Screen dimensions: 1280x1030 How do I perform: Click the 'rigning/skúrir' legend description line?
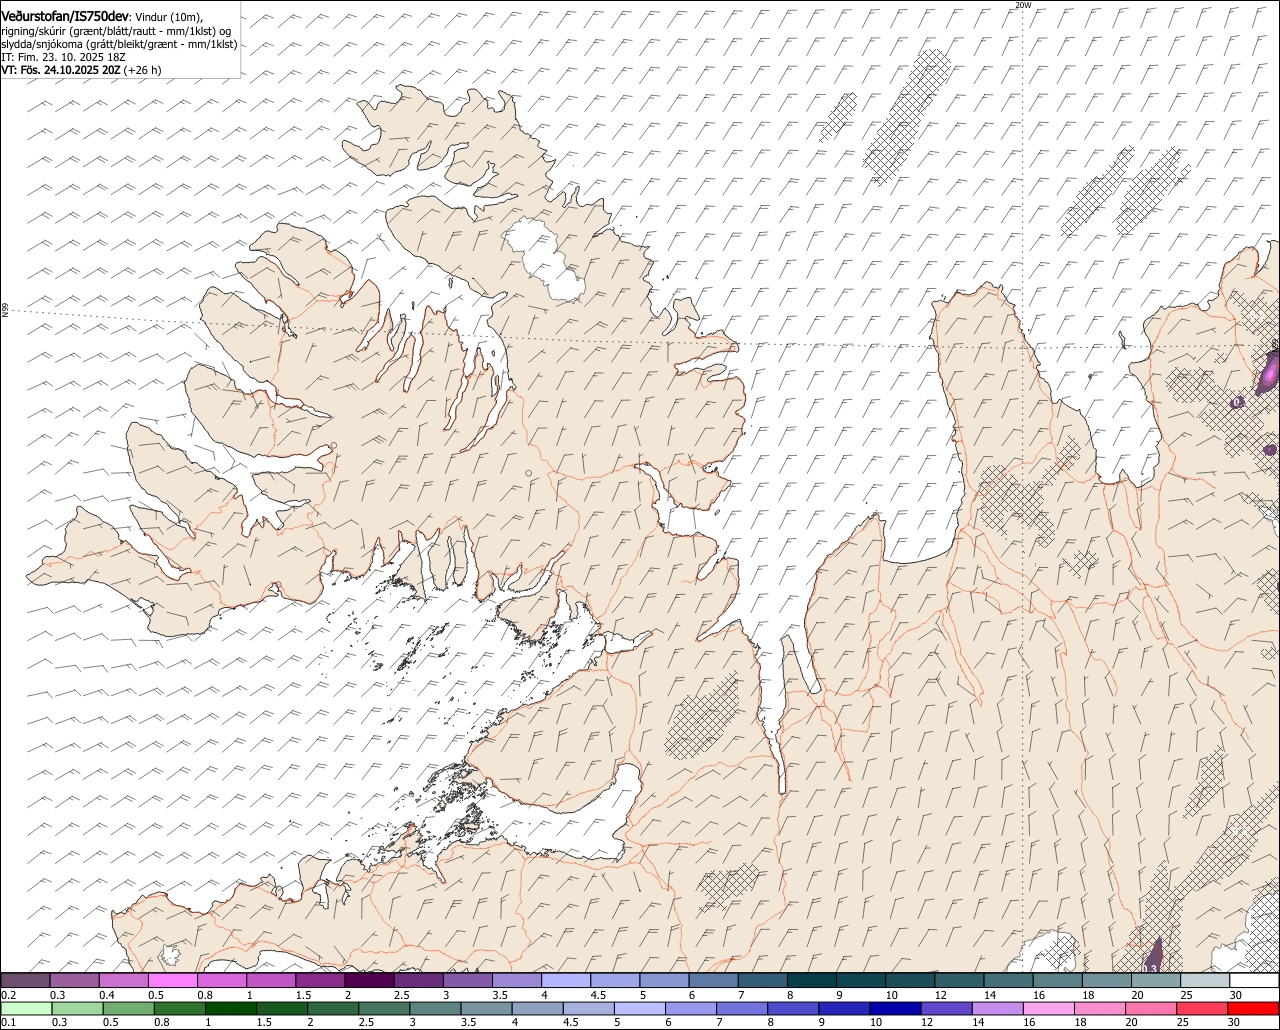[116, 31]
